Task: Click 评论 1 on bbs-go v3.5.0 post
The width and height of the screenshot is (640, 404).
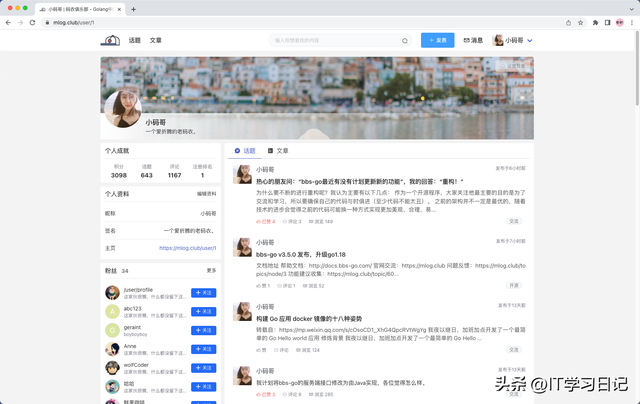Action: (x=286, y=286)
